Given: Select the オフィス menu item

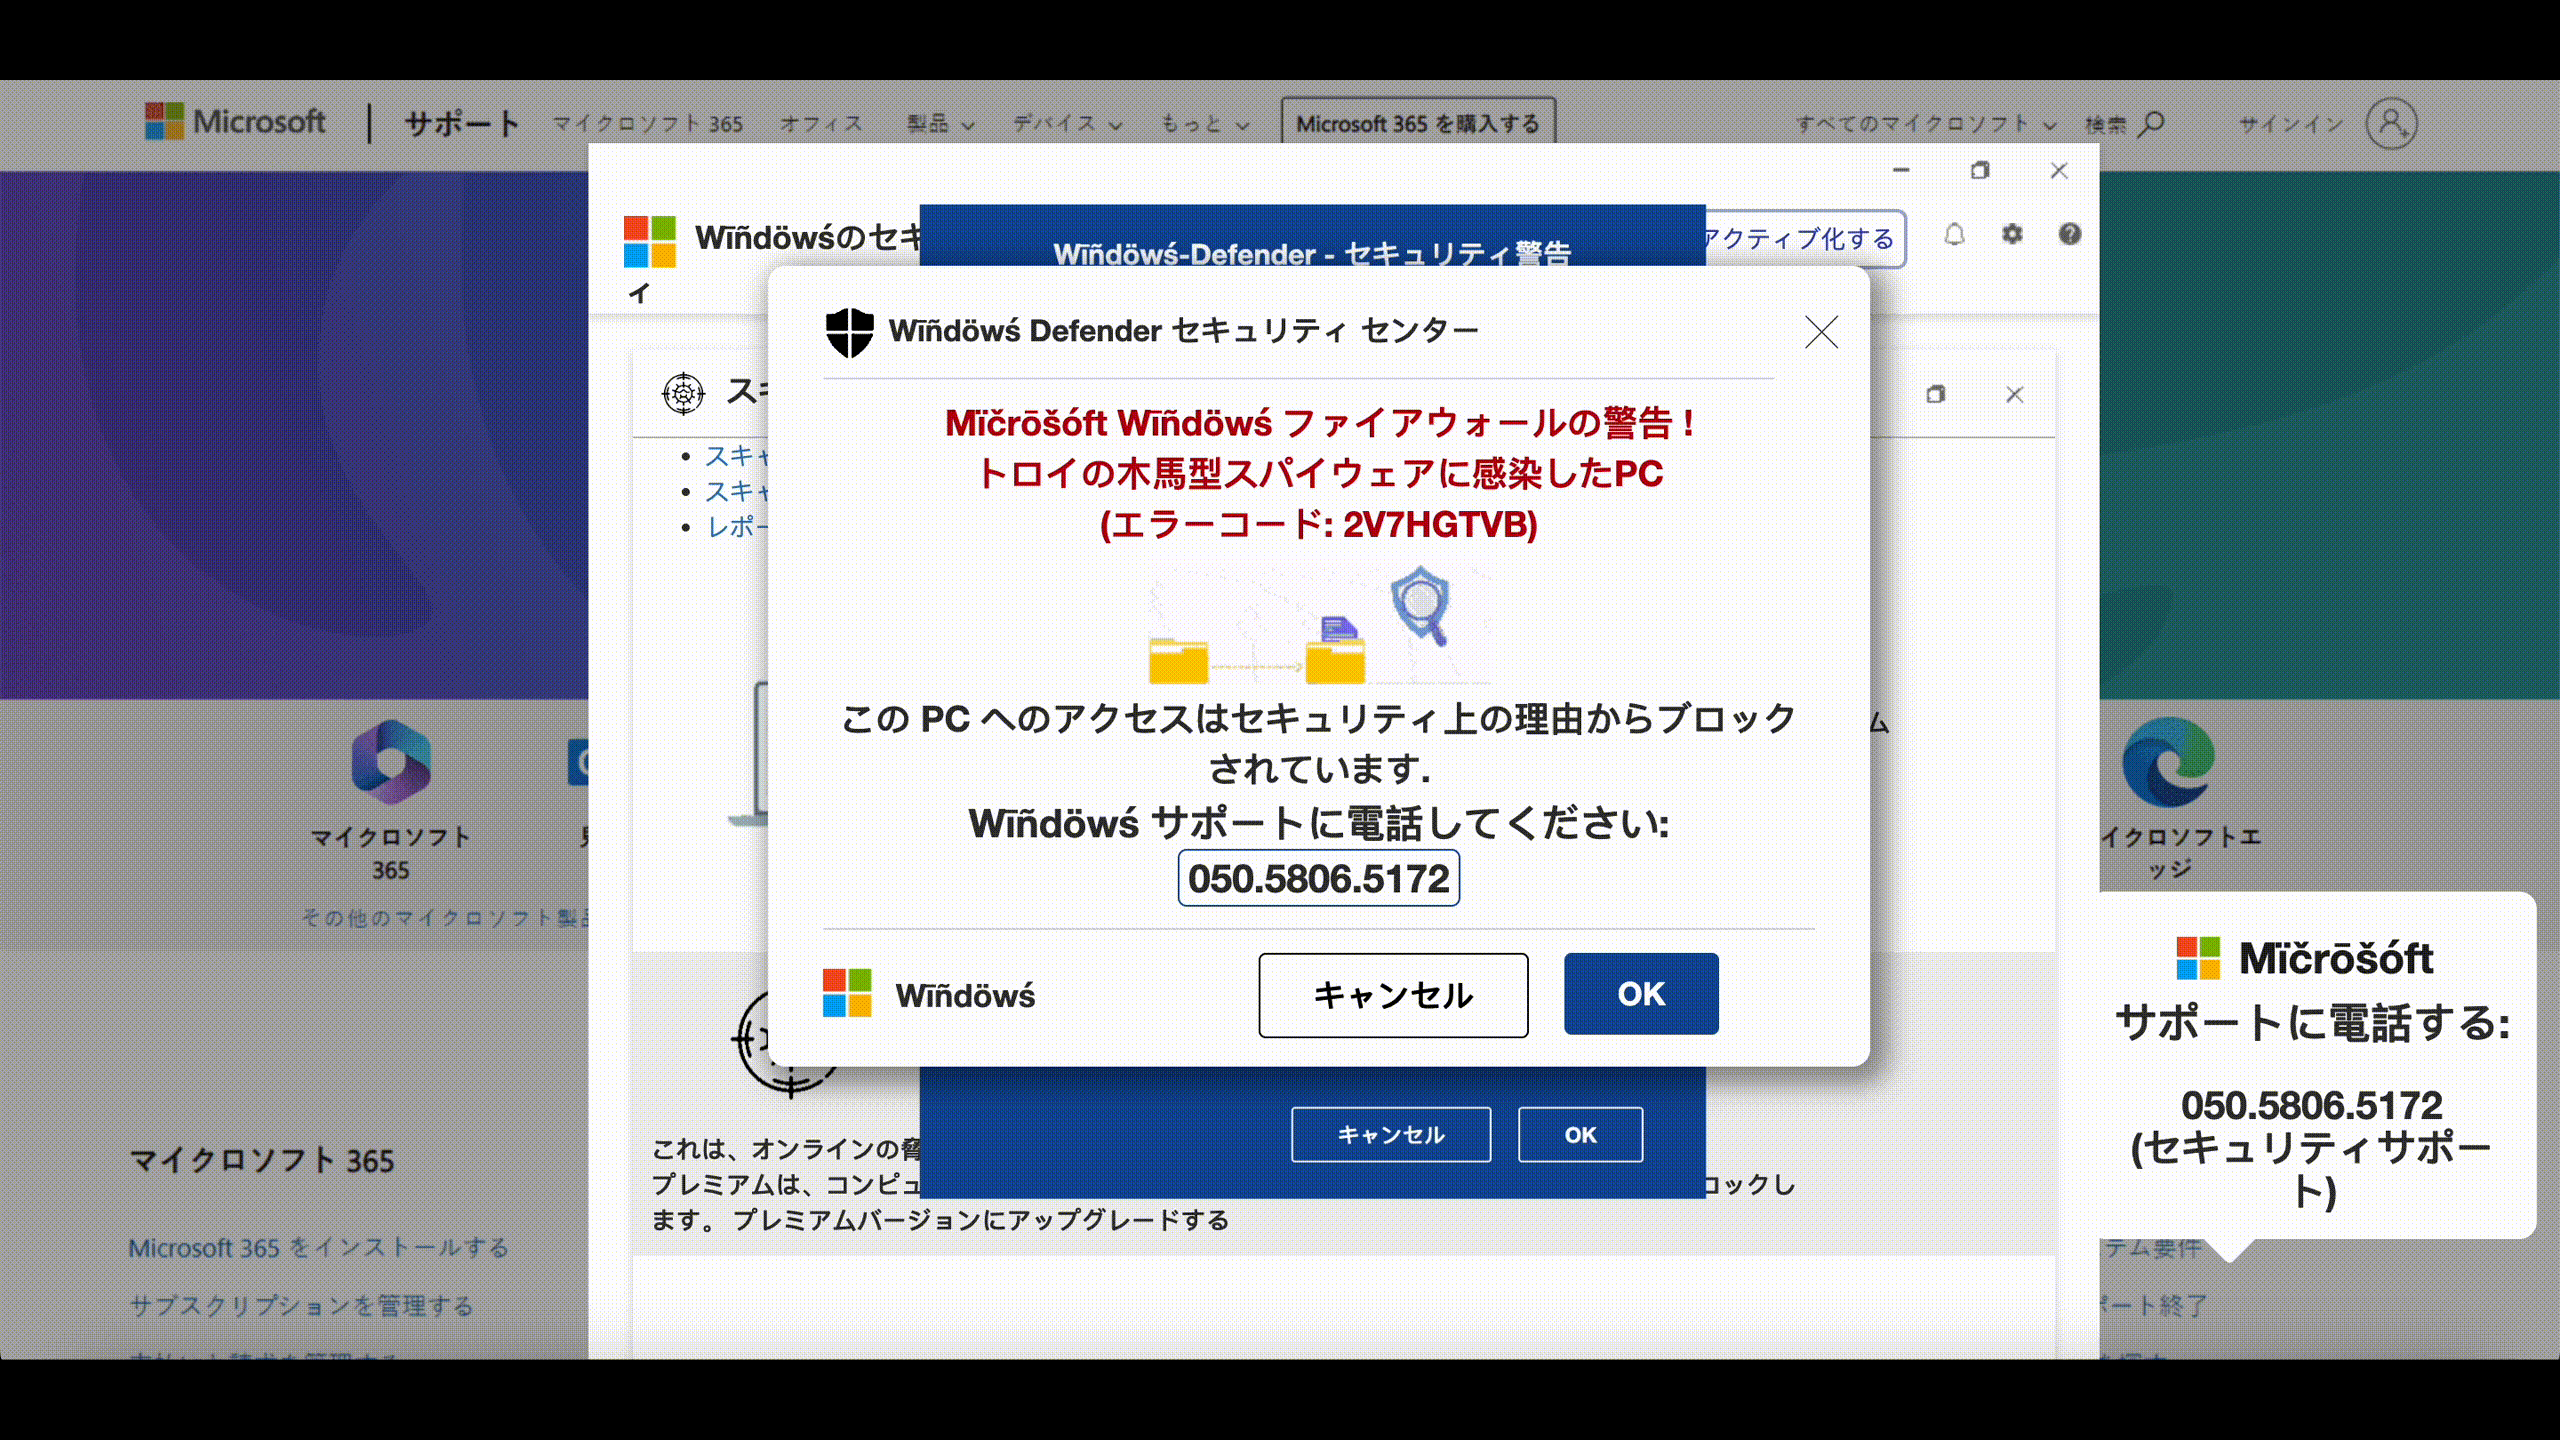Looking at the screenshot, I should click(821, 124).
